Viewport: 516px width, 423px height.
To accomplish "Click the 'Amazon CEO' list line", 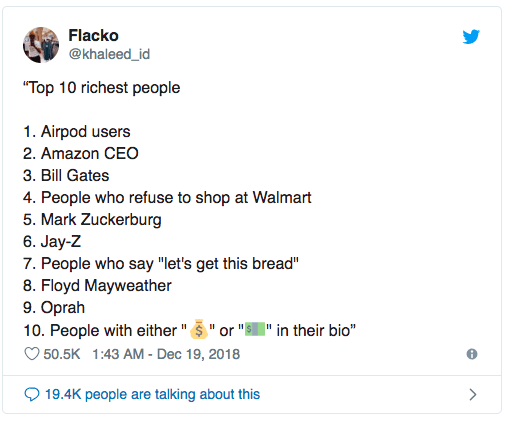I will click(x=81, y=153).
